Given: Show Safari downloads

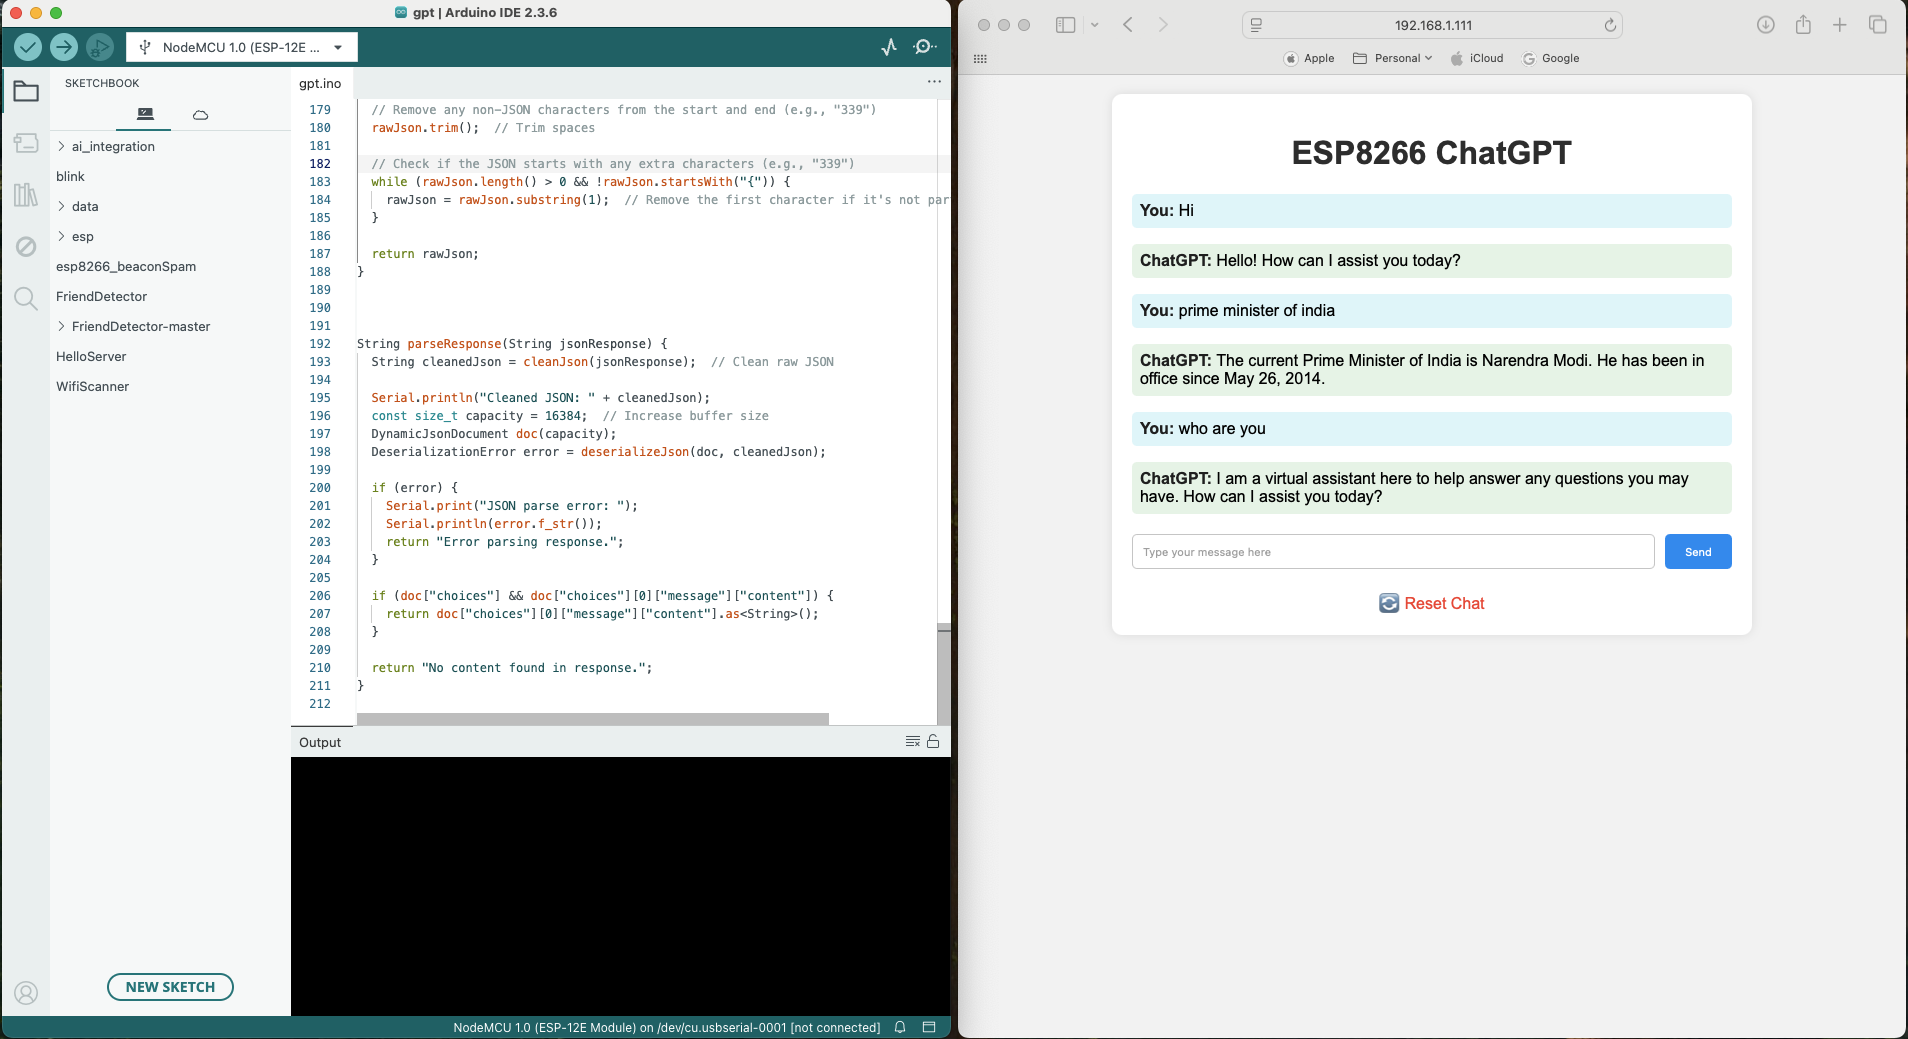Looking at the screenshot, I should click(x=1766, y=25).
